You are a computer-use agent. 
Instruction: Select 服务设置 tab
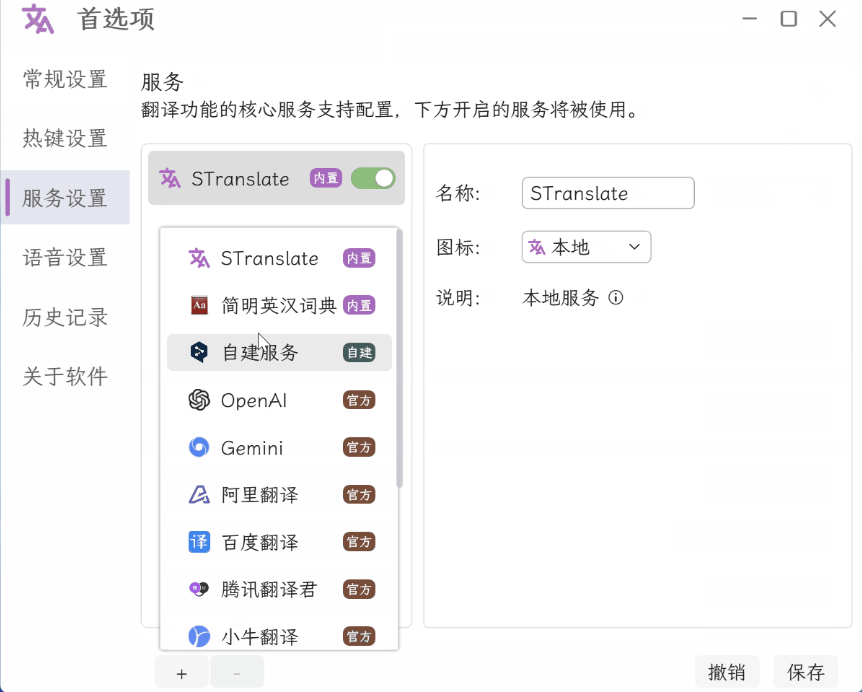(65, 197)
